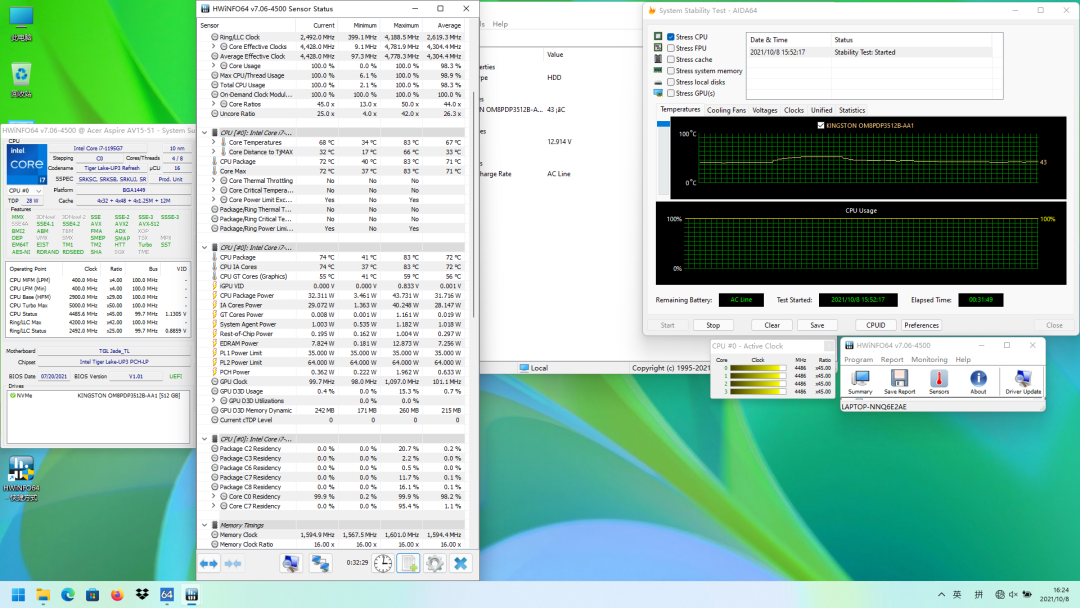Enable the Stress FPU checkbox

[x=672, y=48]
